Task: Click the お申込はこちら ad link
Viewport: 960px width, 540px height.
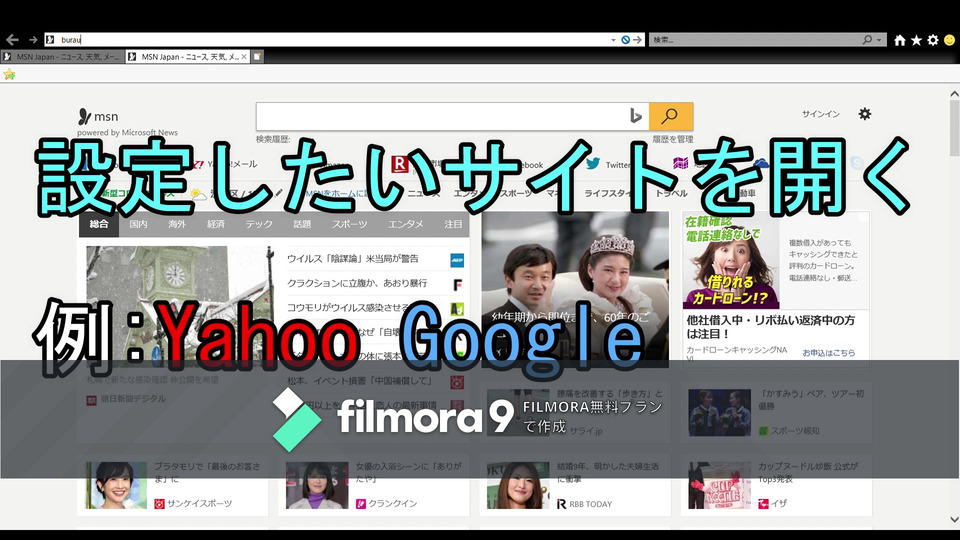Action: click(x=829, y=353)
